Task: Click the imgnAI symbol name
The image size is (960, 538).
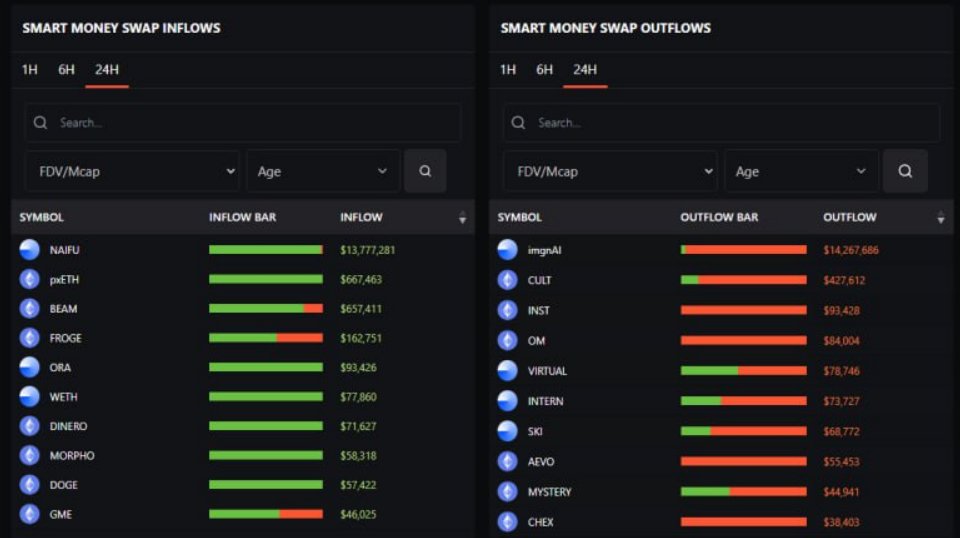Action: coord(544,250)
